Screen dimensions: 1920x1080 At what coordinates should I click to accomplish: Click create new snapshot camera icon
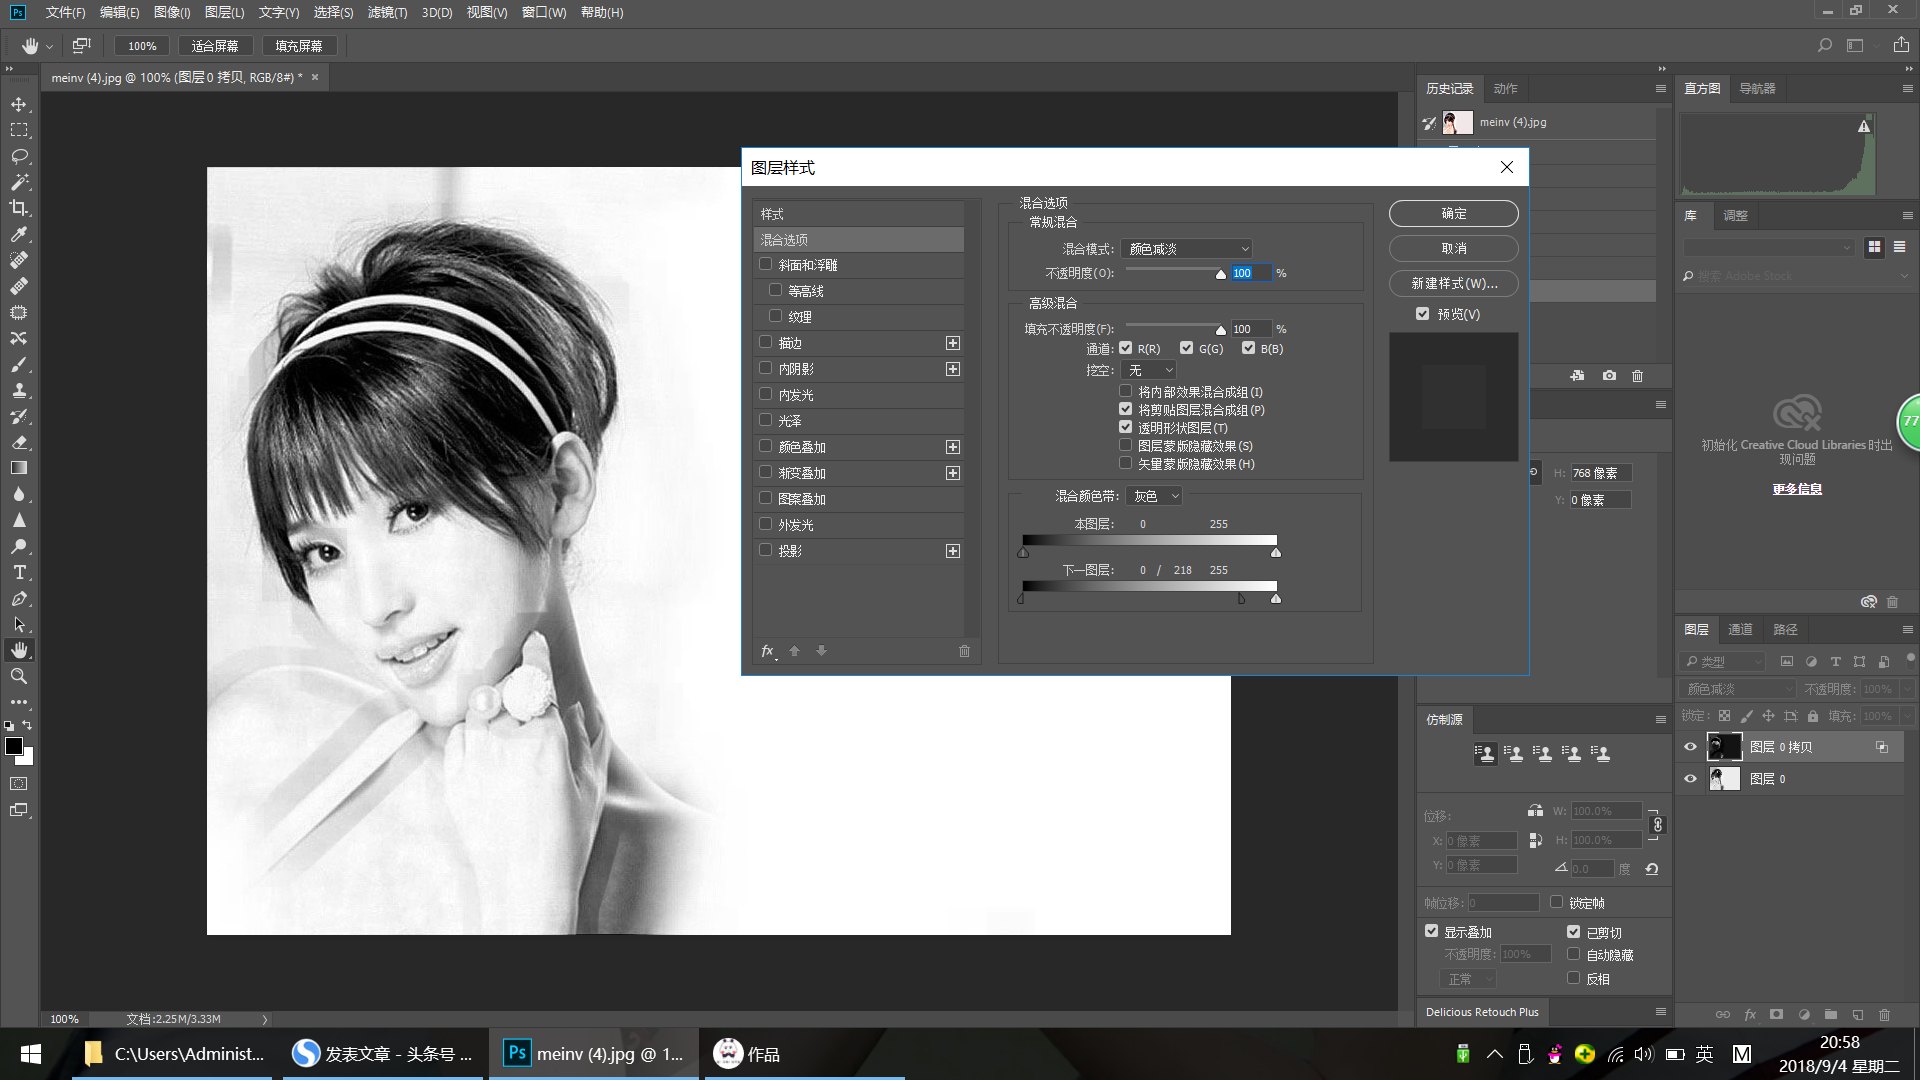click(x=1609, y=376)
